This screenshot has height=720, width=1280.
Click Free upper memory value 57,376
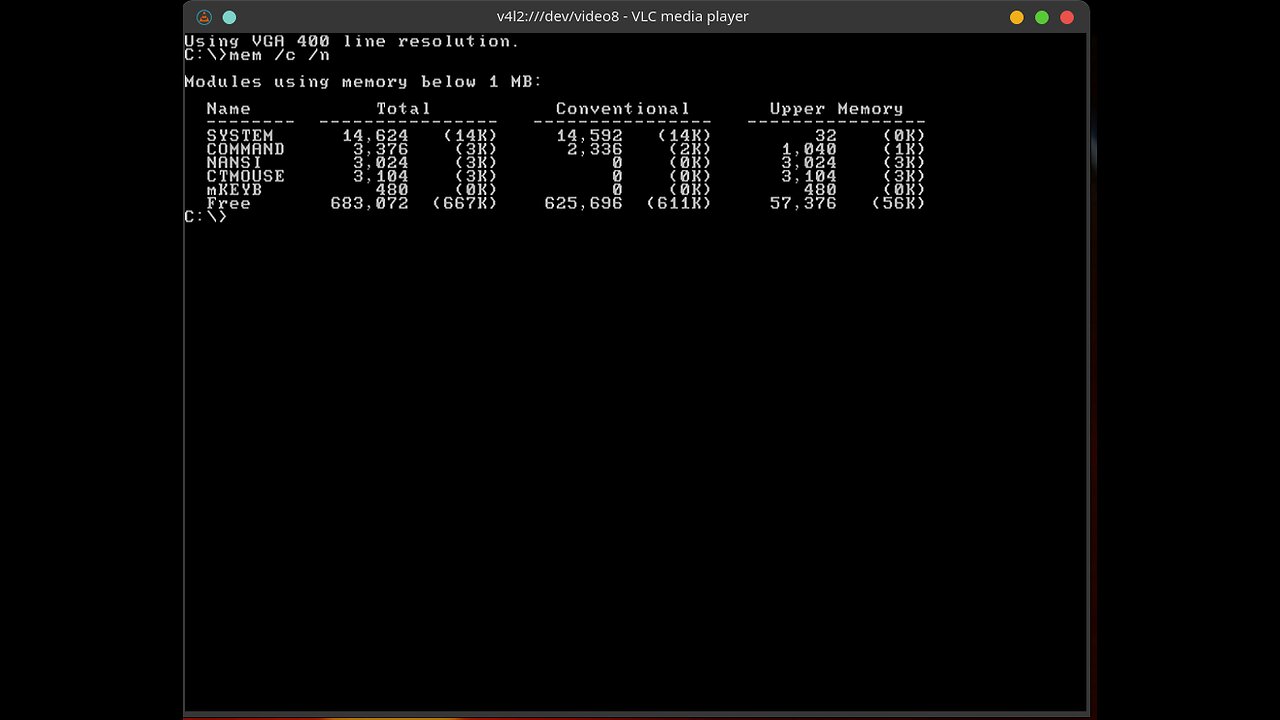pos(803,203)
